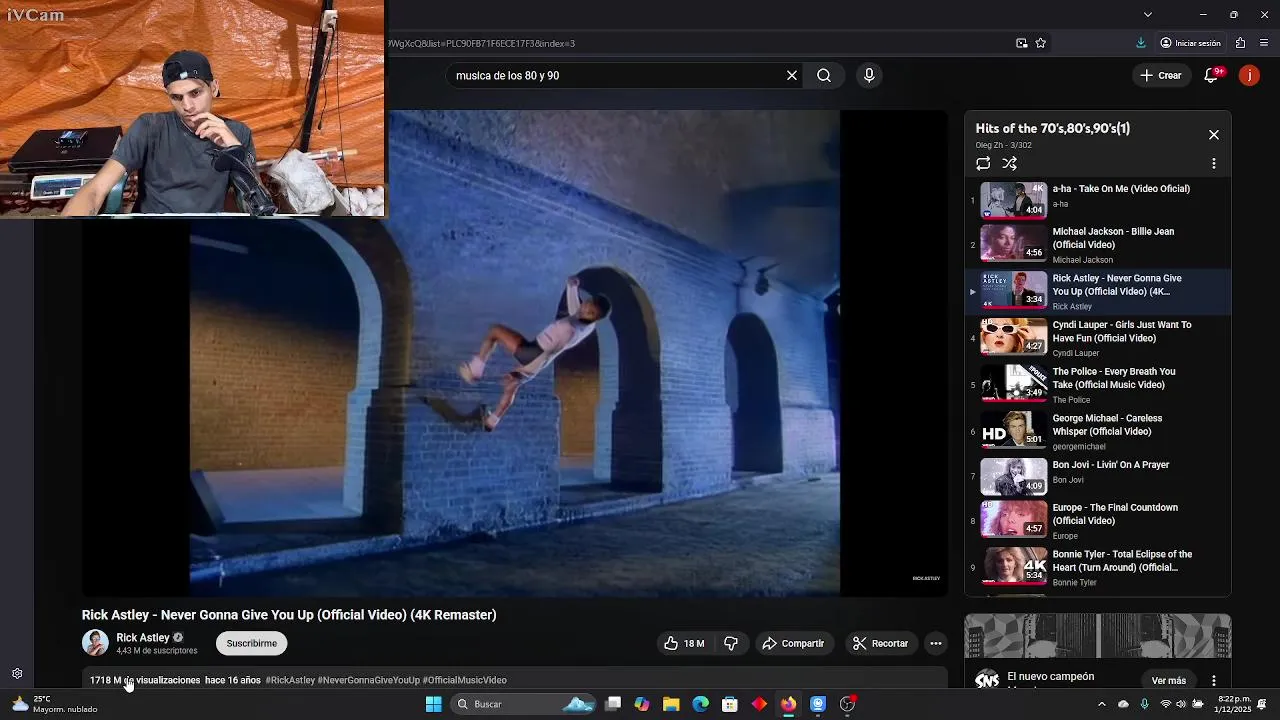This screenshot has width=1280, height=720.
Task: Open File Explorer from the taskbar
Action: click(671, 704)
